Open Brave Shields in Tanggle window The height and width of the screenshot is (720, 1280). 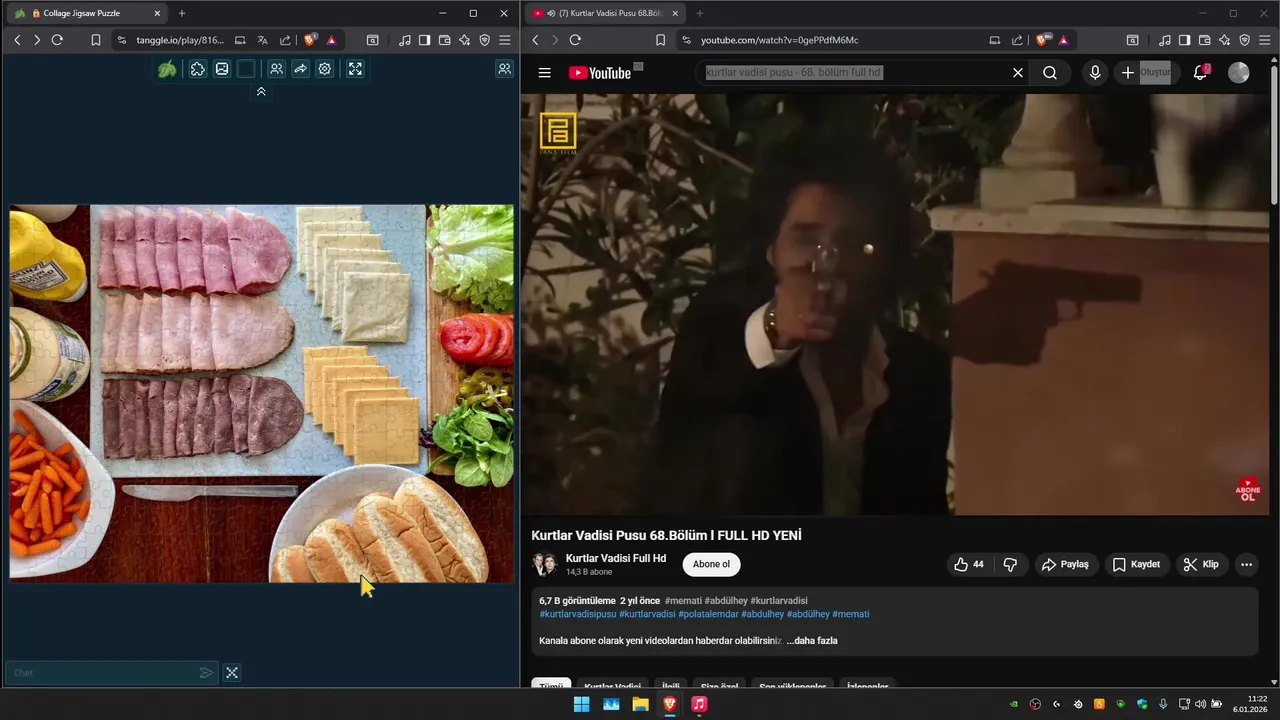click(x=310, y=40)
